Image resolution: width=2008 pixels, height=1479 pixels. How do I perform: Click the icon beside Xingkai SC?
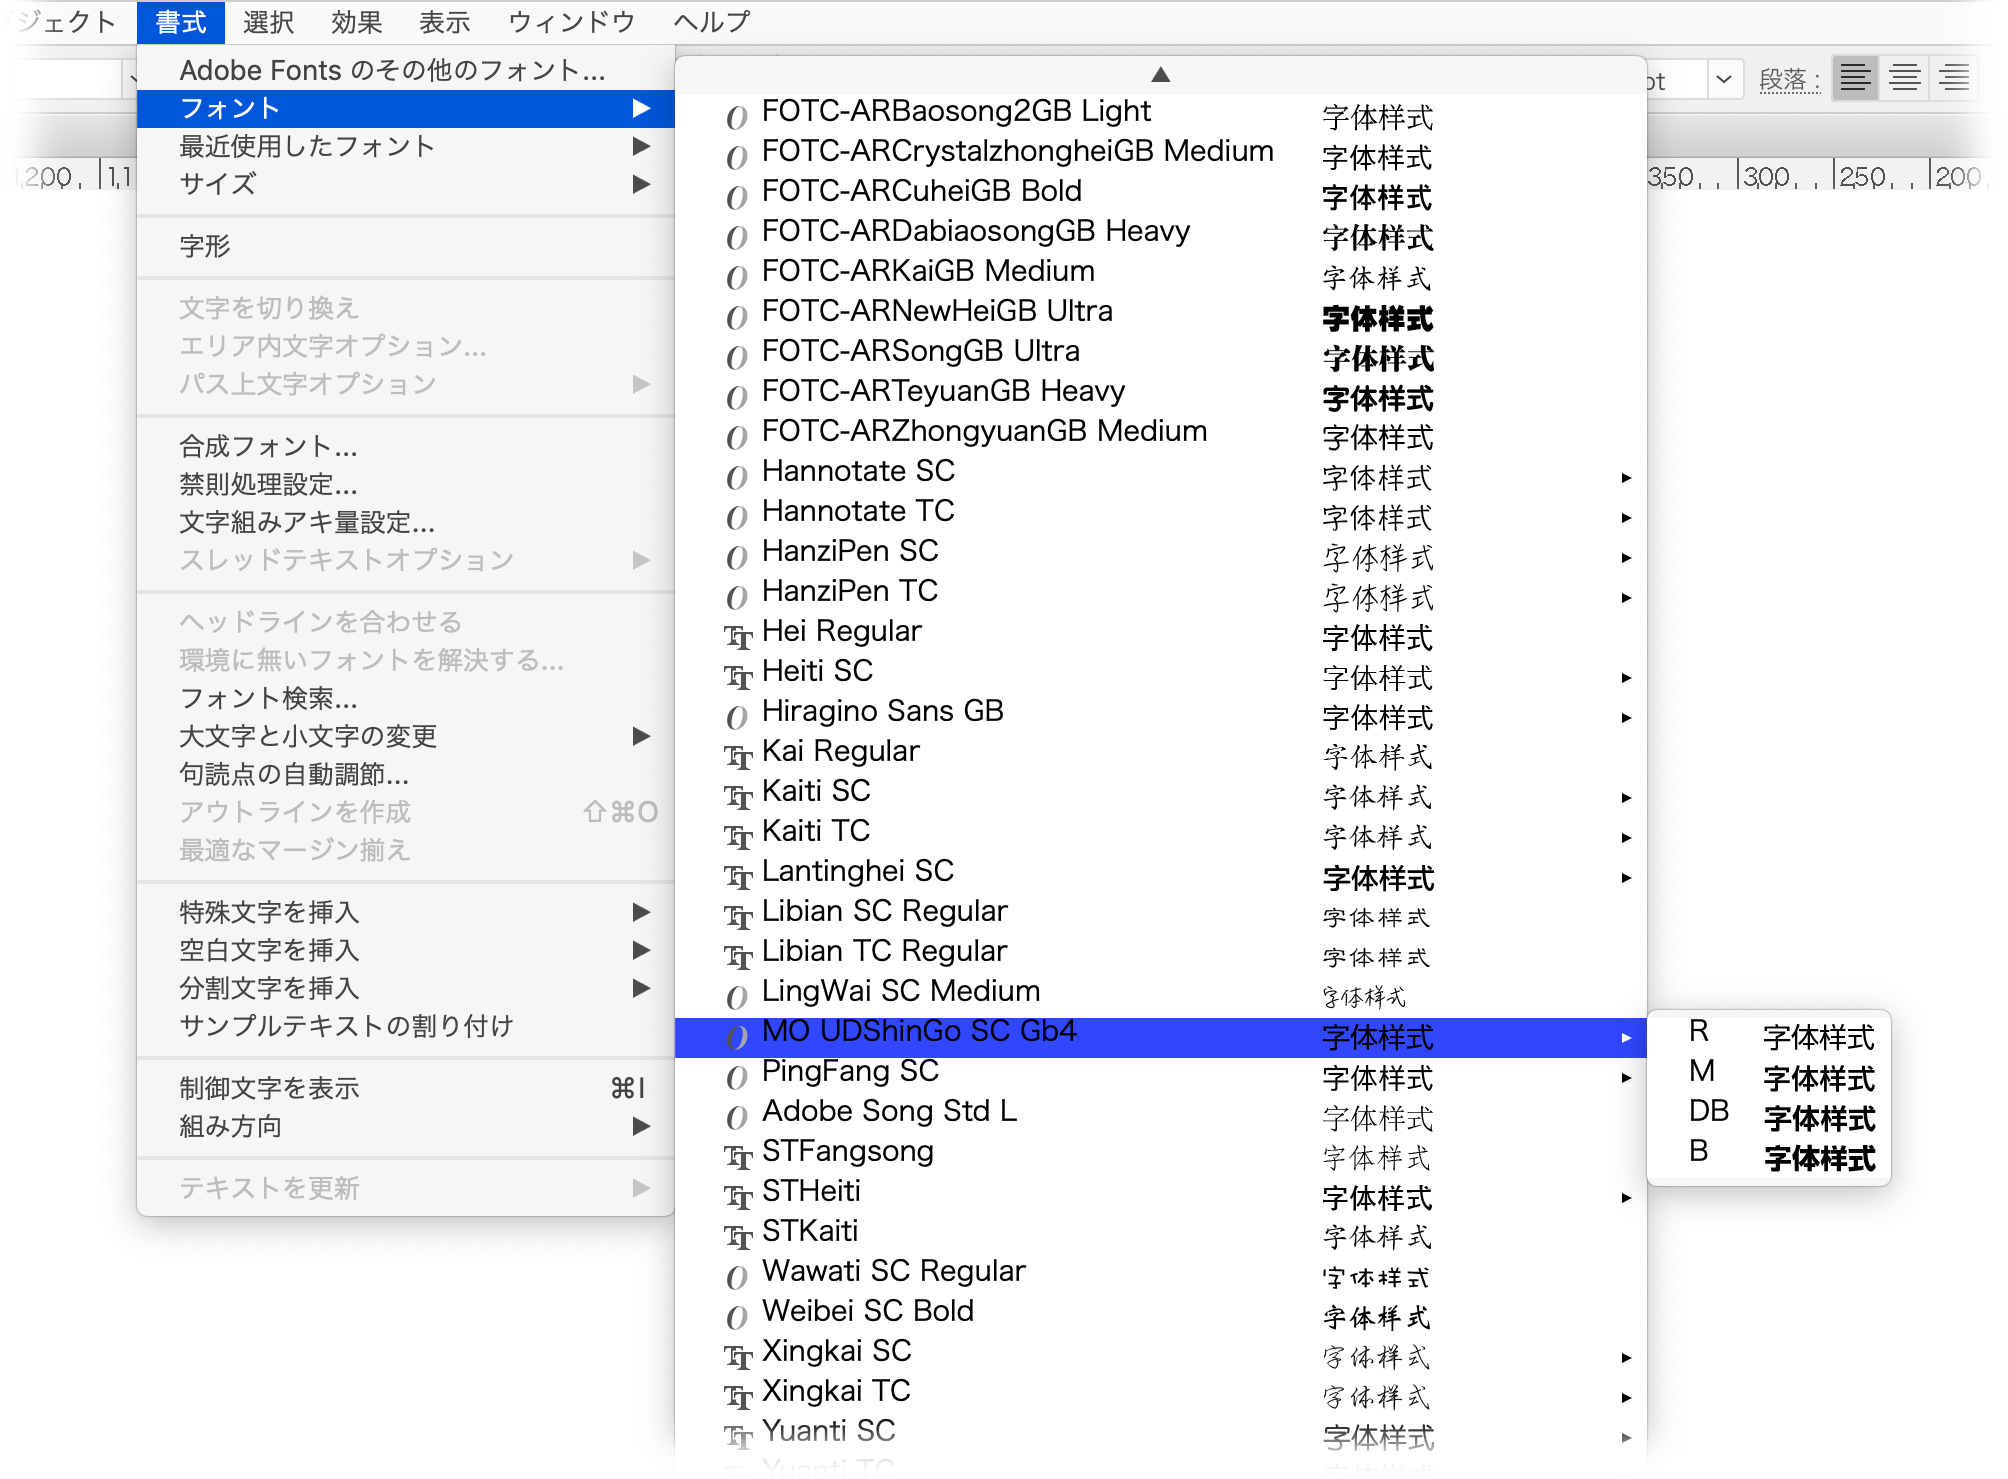pyautogui.click(x=737, y=1356)
